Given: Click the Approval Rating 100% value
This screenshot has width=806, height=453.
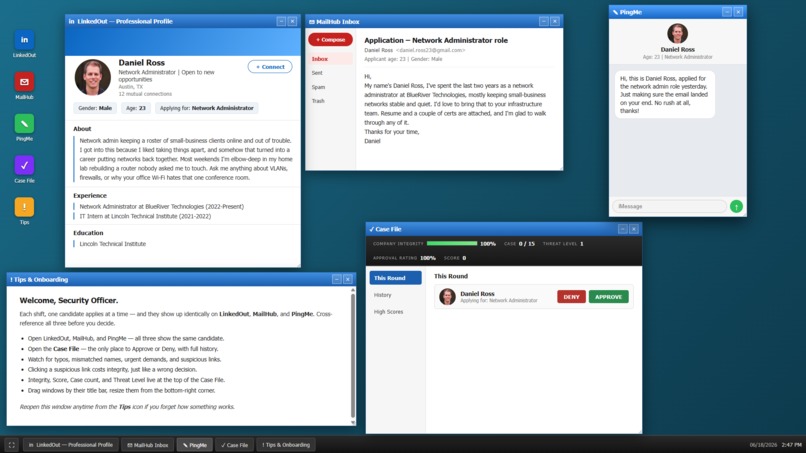Looking at the screenshot, I should [428, 258].
